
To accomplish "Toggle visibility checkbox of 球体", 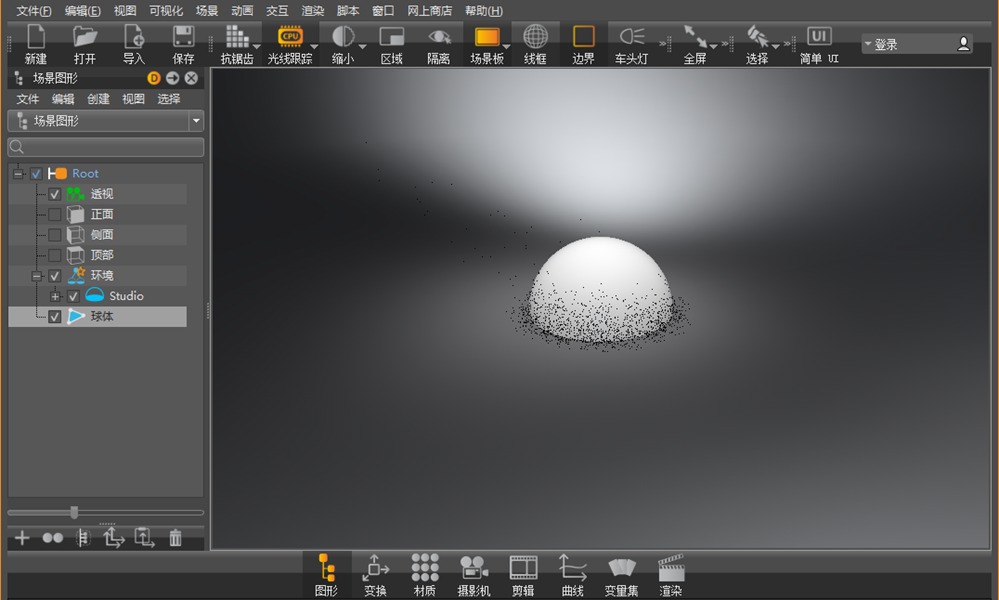I will click(55, 317).
